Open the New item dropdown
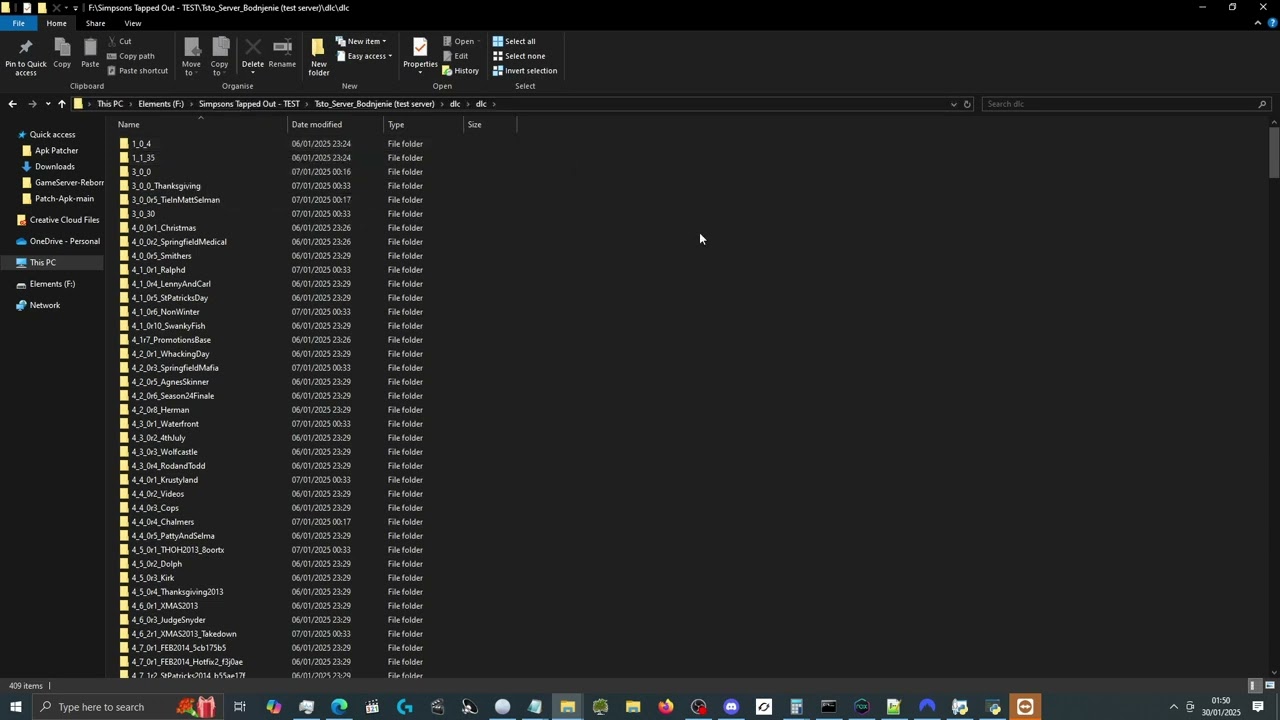This screenshot has height=720, width=1280. point(361,41)
